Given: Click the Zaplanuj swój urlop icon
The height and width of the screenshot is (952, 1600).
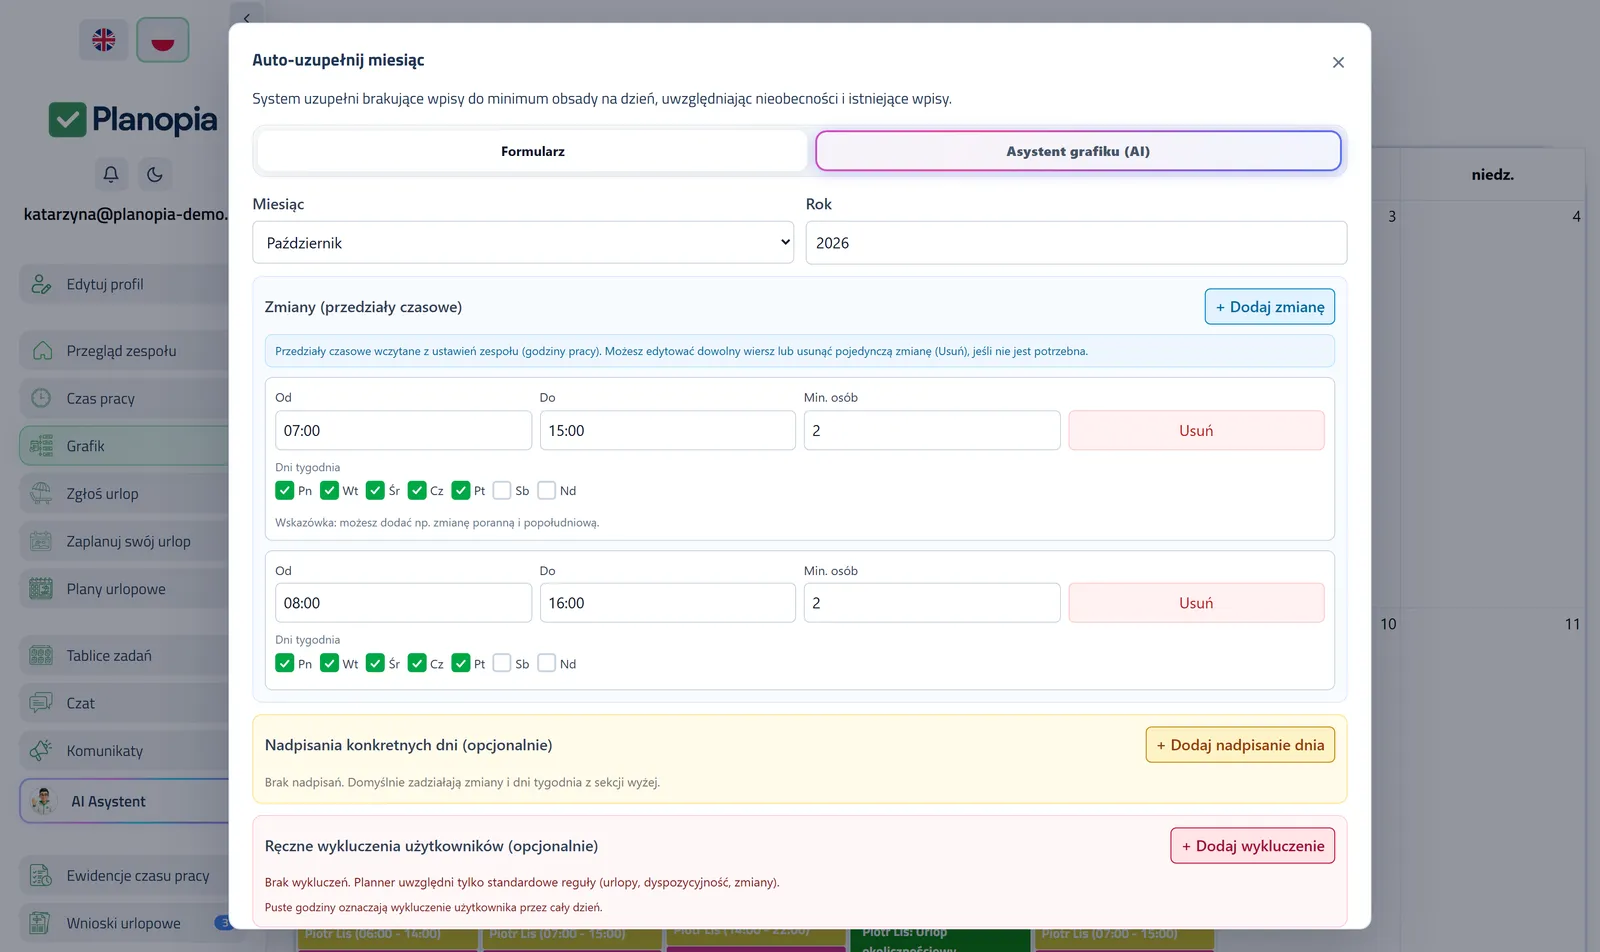Looking at the screenshot, I should pyautogui.click(x=41, y=541).
